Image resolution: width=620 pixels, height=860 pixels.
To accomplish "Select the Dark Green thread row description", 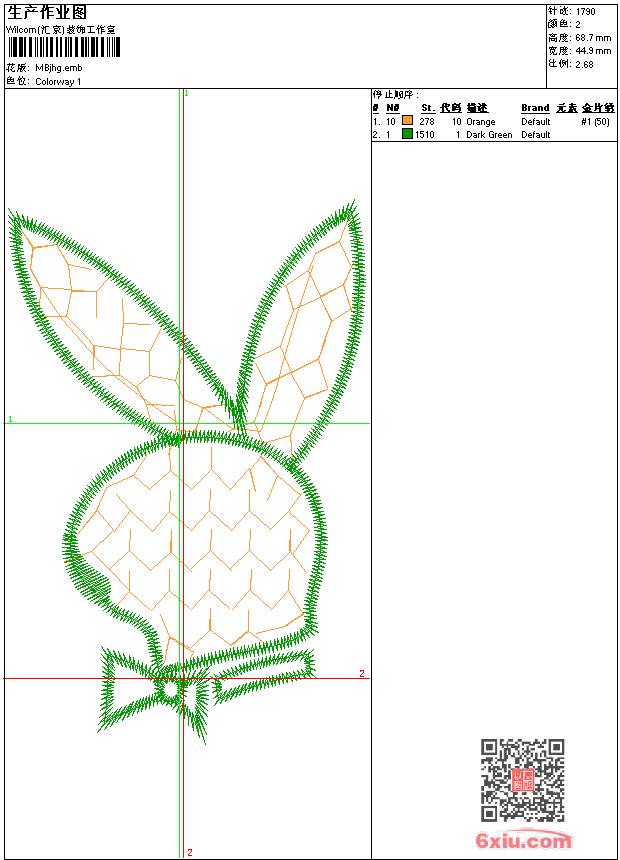I will coord(489,135).
